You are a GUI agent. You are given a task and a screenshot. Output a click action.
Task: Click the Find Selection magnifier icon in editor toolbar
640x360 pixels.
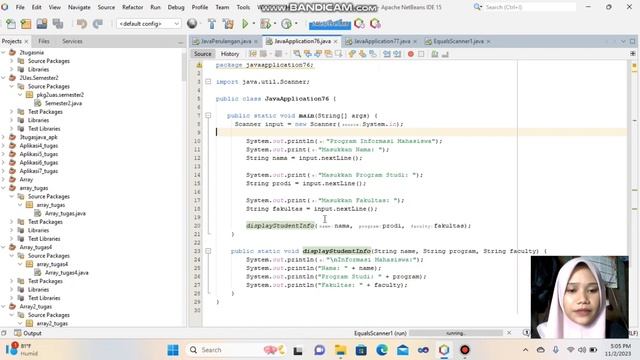pos(297,54)
